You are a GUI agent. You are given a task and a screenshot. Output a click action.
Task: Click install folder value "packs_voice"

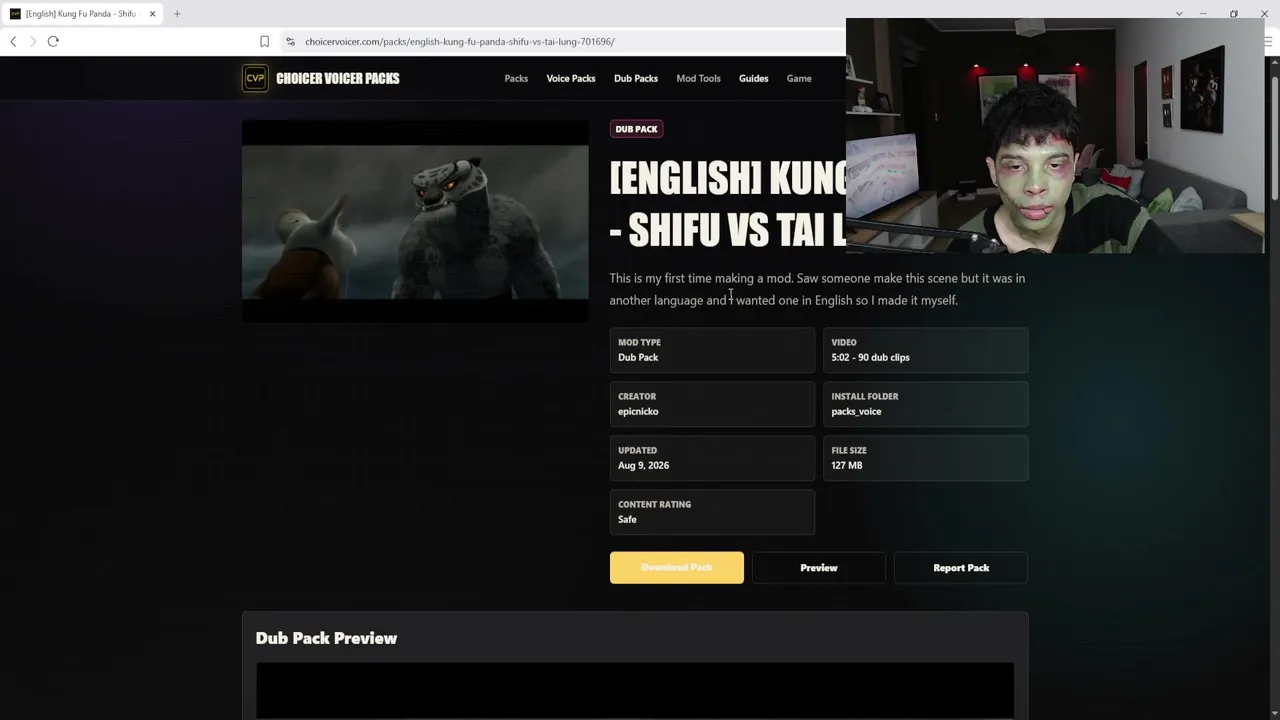[x=856, y=411]
